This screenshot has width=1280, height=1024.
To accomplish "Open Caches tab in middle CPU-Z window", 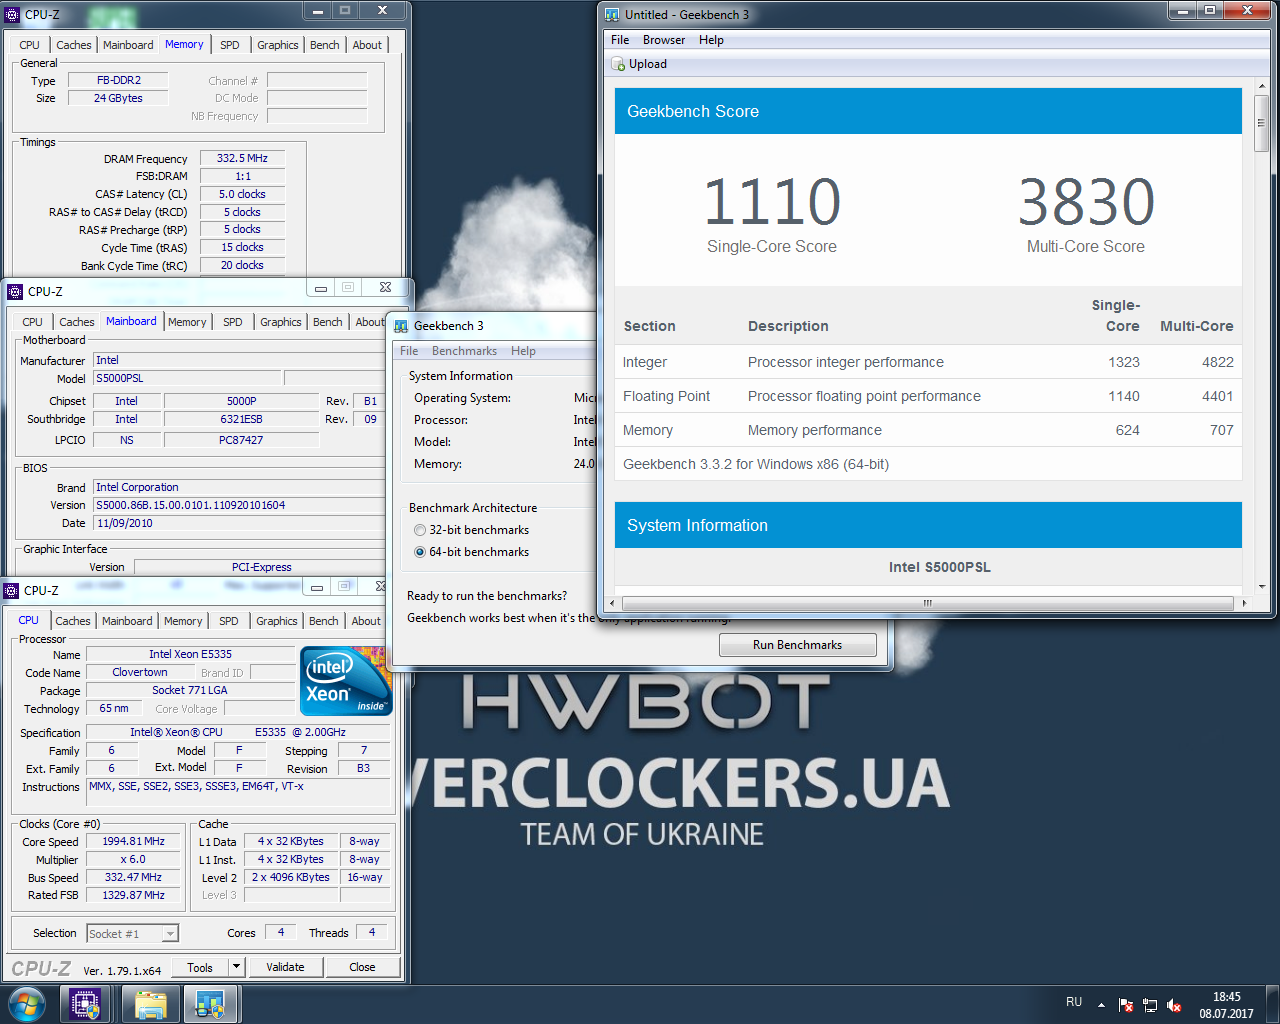I will point(77,322).
